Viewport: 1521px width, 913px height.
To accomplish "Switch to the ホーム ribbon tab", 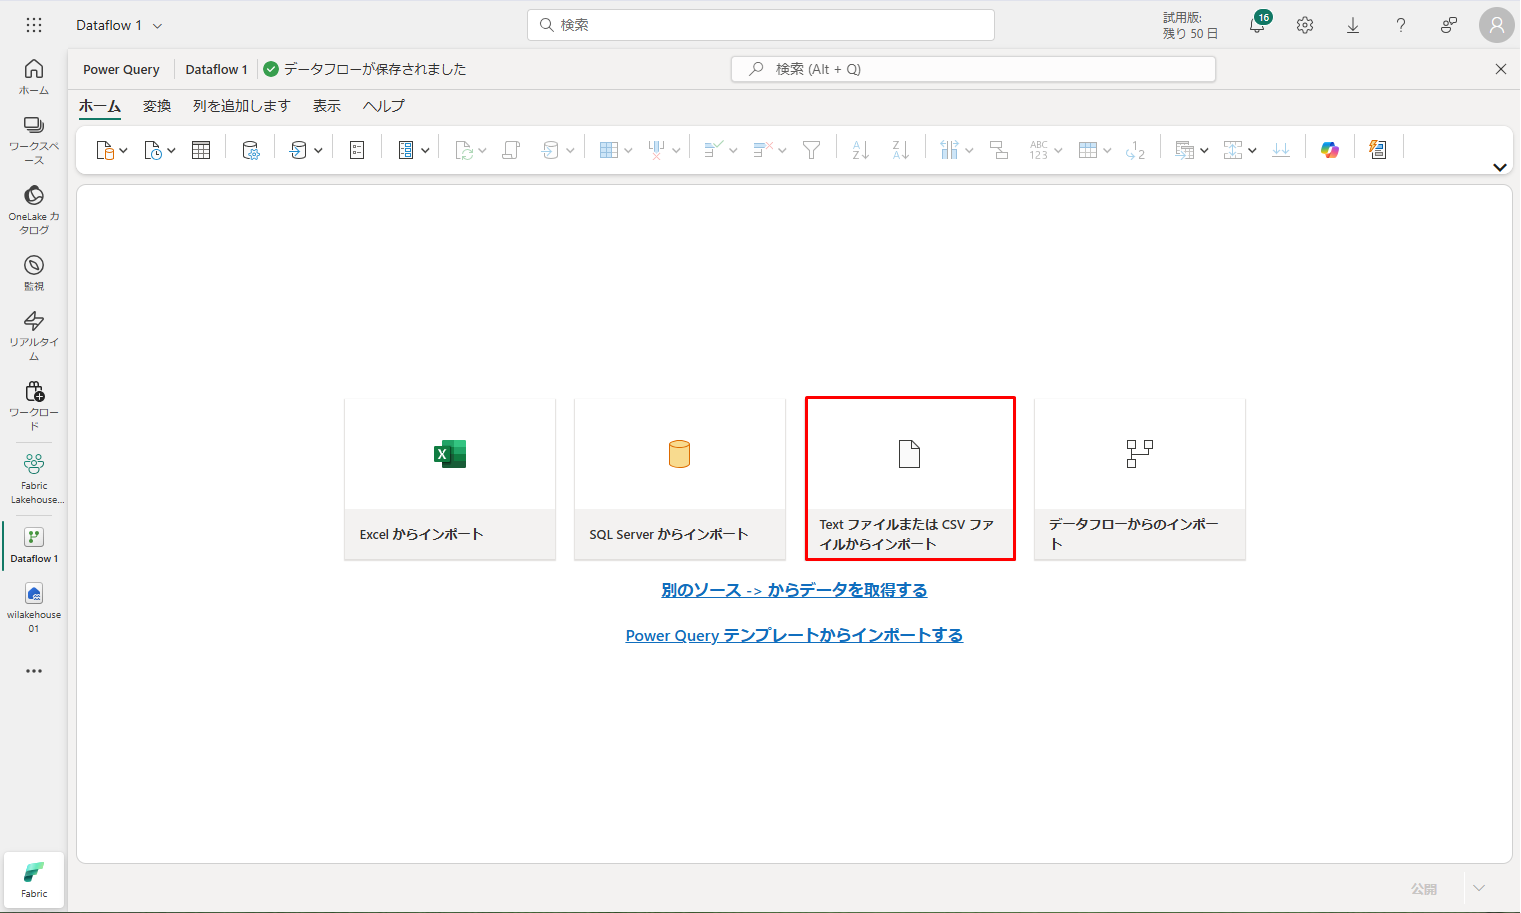I will point(100,106).
